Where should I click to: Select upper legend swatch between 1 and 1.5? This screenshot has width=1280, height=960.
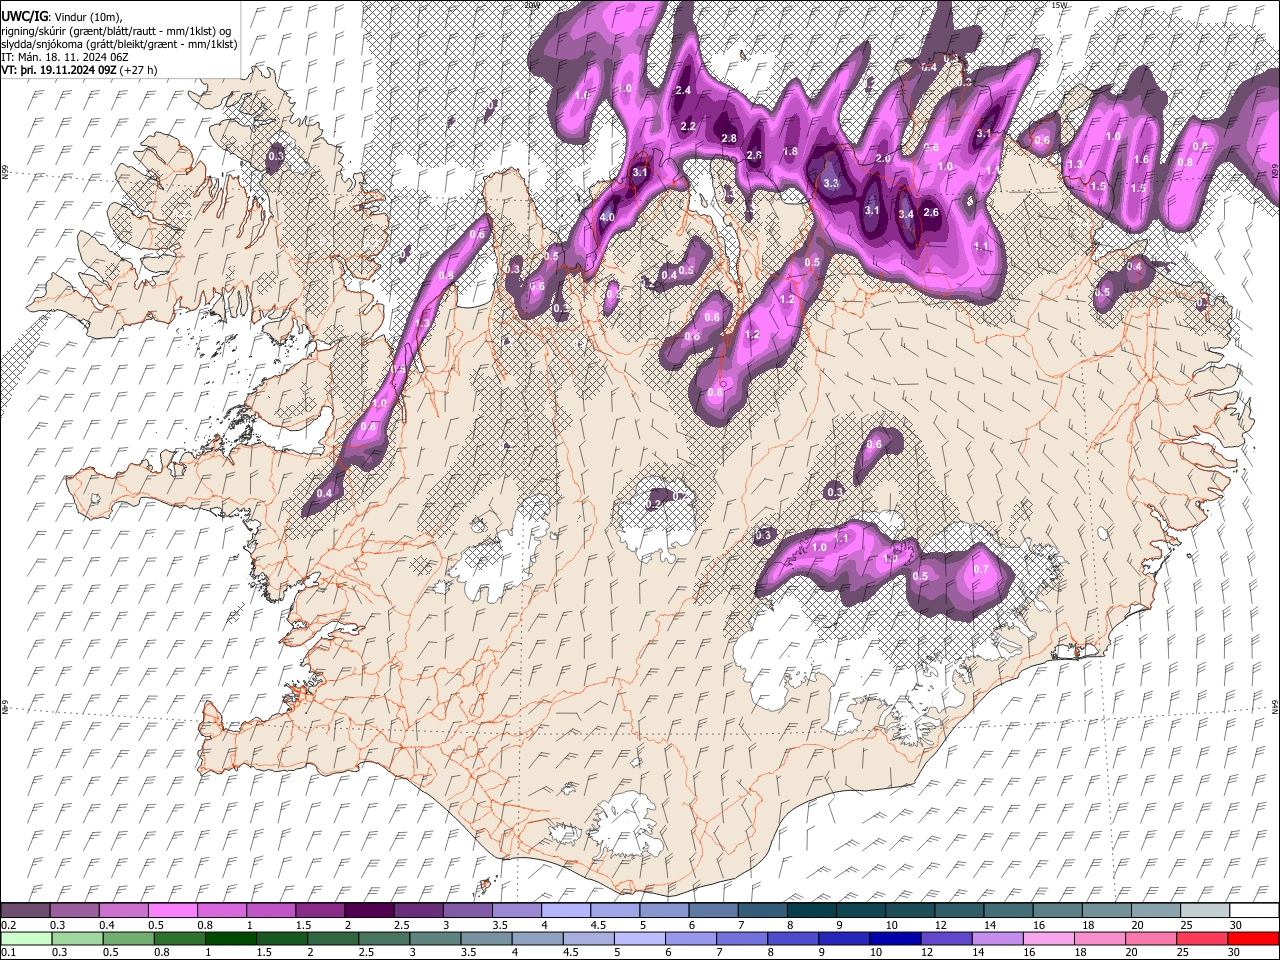pos(270,911)
